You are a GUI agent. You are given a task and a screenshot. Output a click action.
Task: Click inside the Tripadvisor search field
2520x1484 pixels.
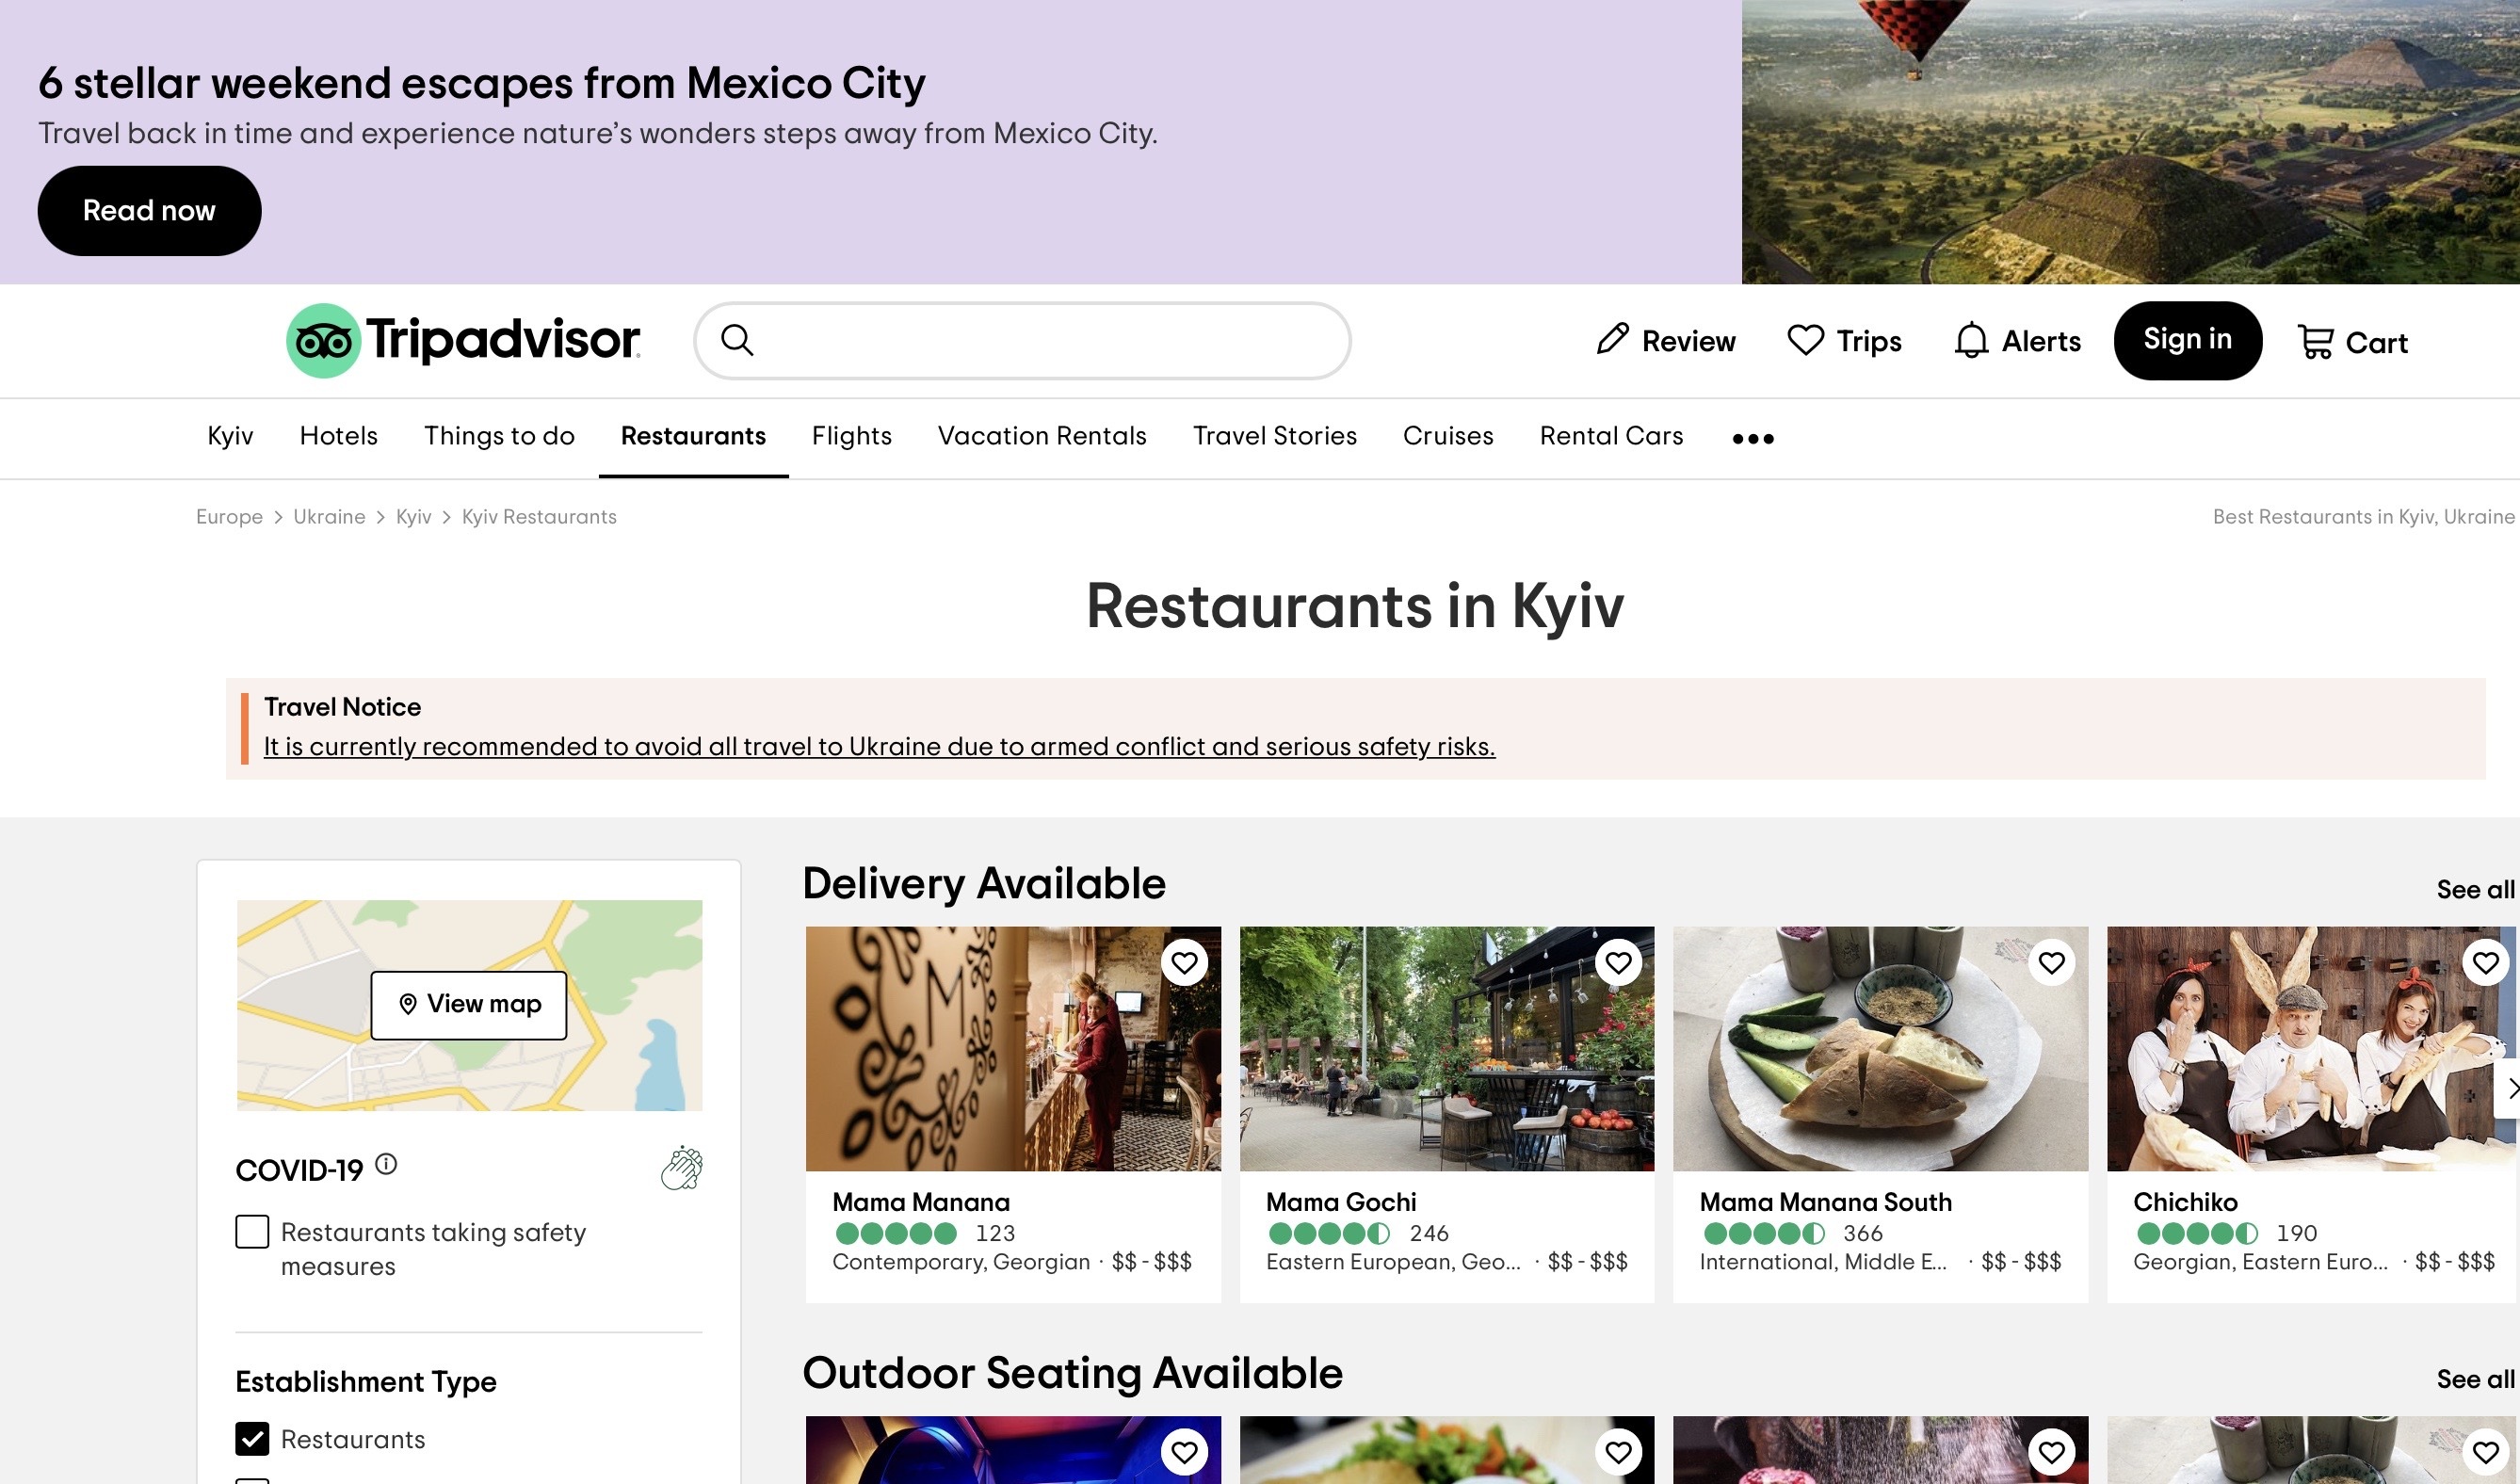coord(1040,341)
